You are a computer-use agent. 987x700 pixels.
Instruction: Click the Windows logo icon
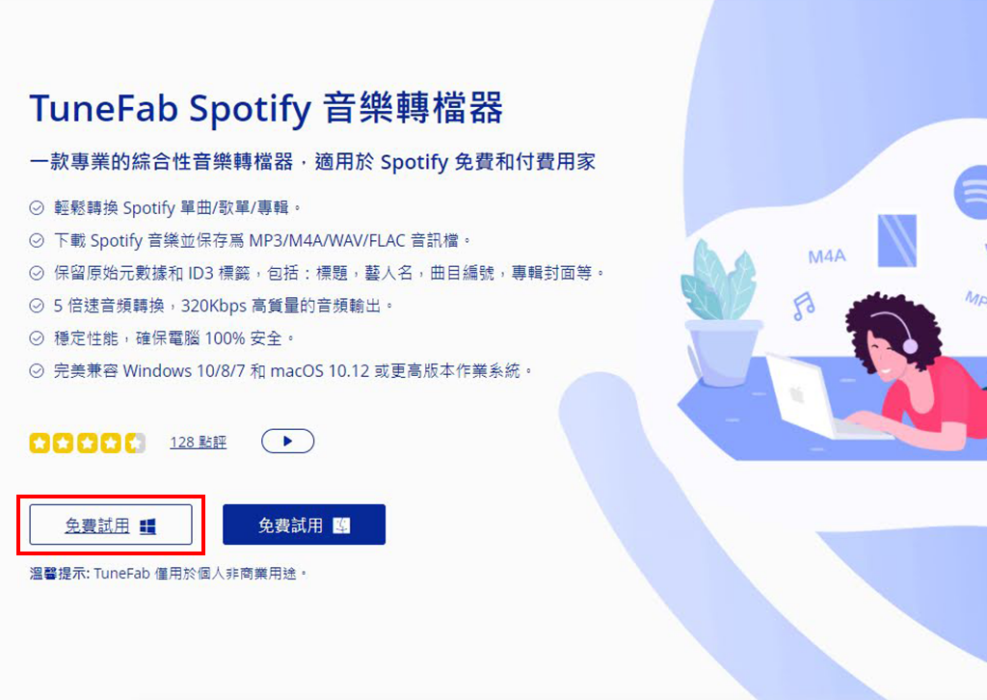click(148, 526)
